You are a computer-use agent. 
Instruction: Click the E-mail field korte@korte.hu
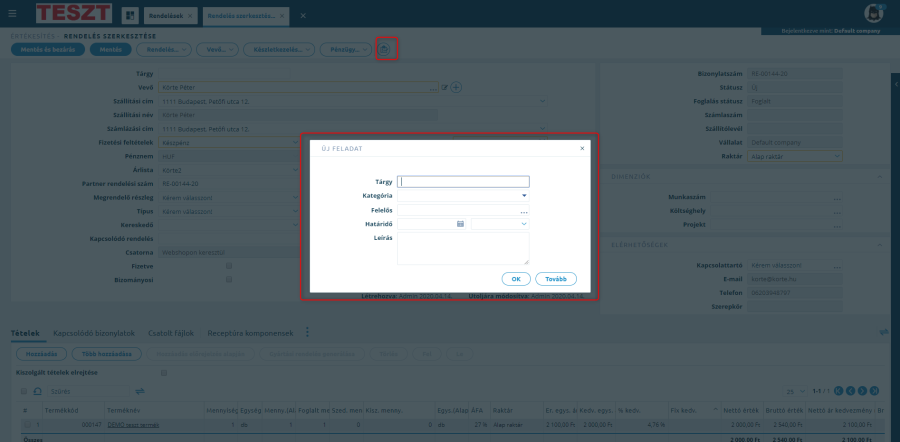[x=794, y=280]
